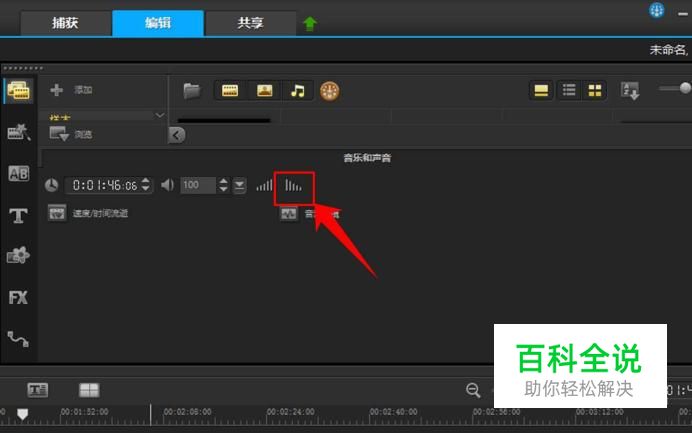Open the sort clips in library menu
The width and height of the screenshot is (692, 433).
(x=630, y=90)
